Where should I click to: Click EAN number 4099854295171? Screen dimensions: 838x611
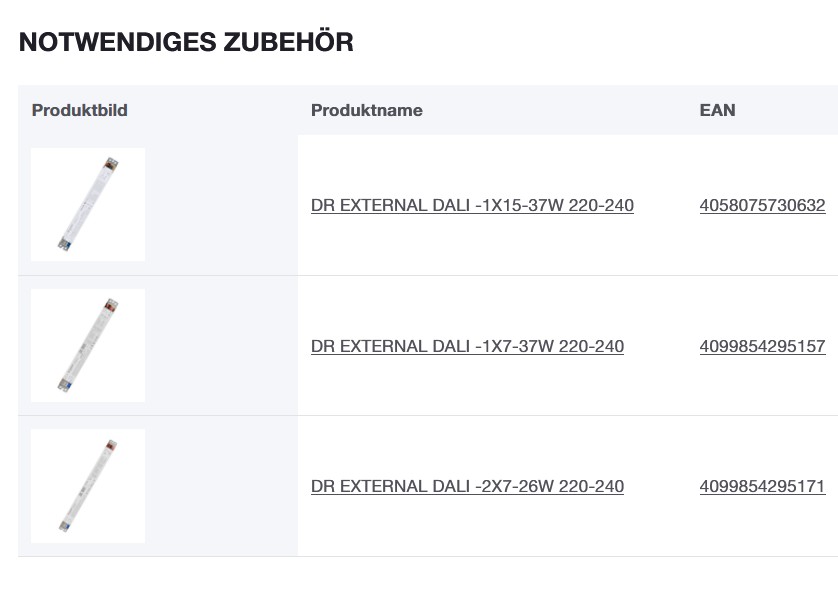click(762, 486)
